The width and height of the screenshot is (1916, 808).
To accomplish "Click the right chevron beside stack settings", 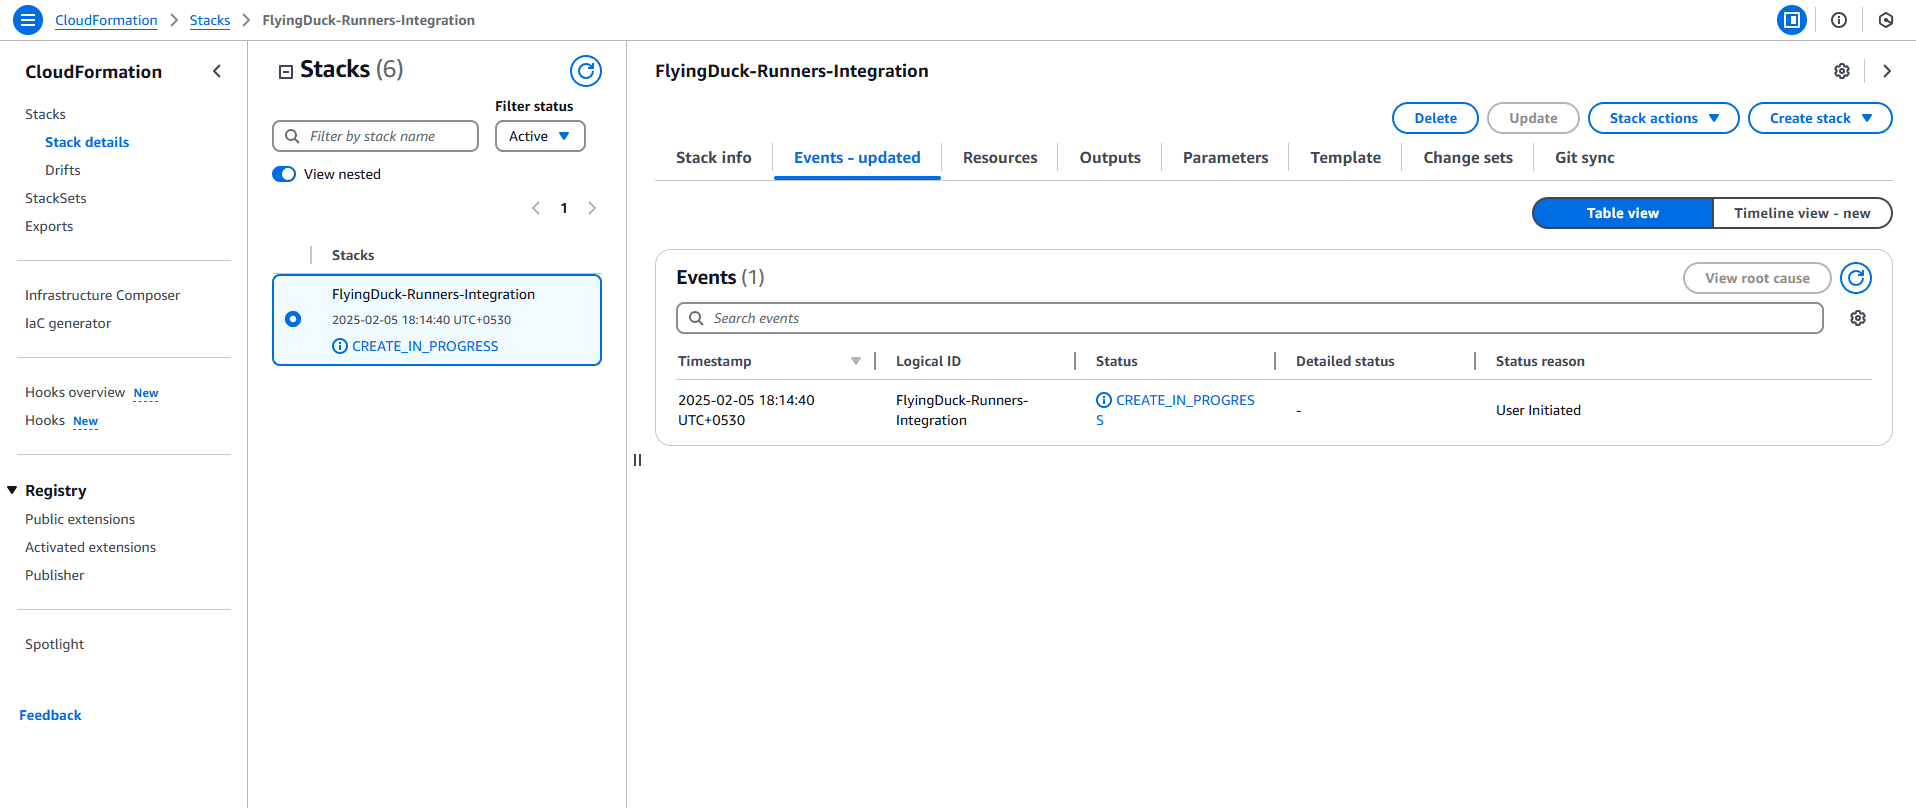I will coord(1887,71).
